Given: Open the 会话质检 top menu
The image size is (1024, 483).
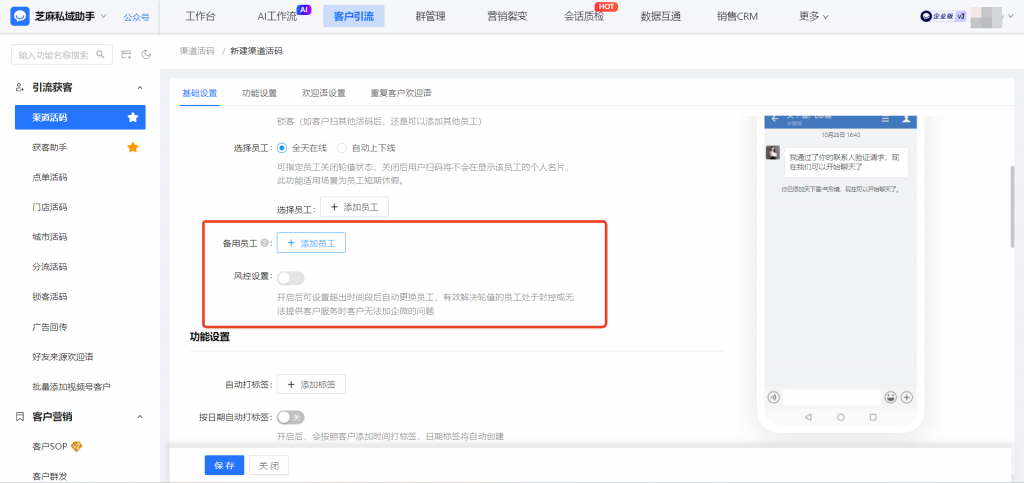Looking at the screenshot, I should coord(584,16).
